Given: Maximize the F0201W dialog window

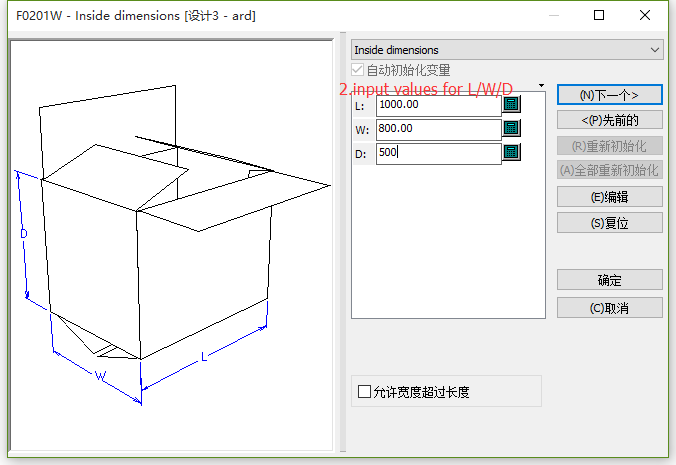Looking at the screenshot, I should click(599, 15).
